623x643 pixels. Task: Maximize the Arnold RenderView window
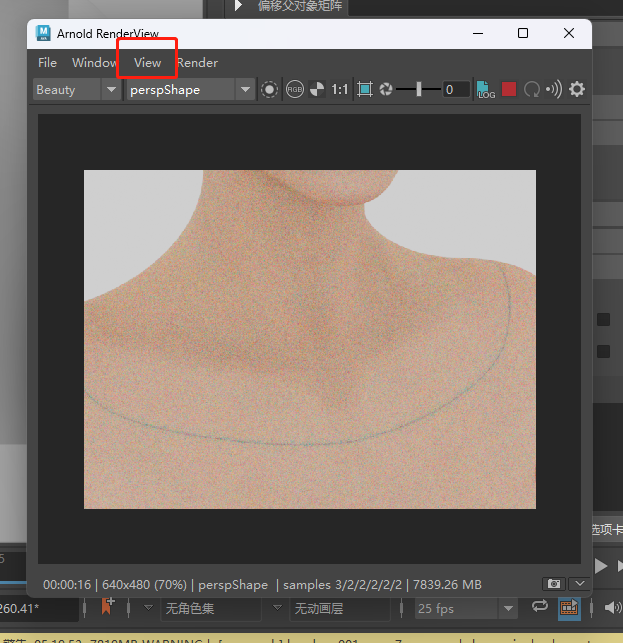523,33
